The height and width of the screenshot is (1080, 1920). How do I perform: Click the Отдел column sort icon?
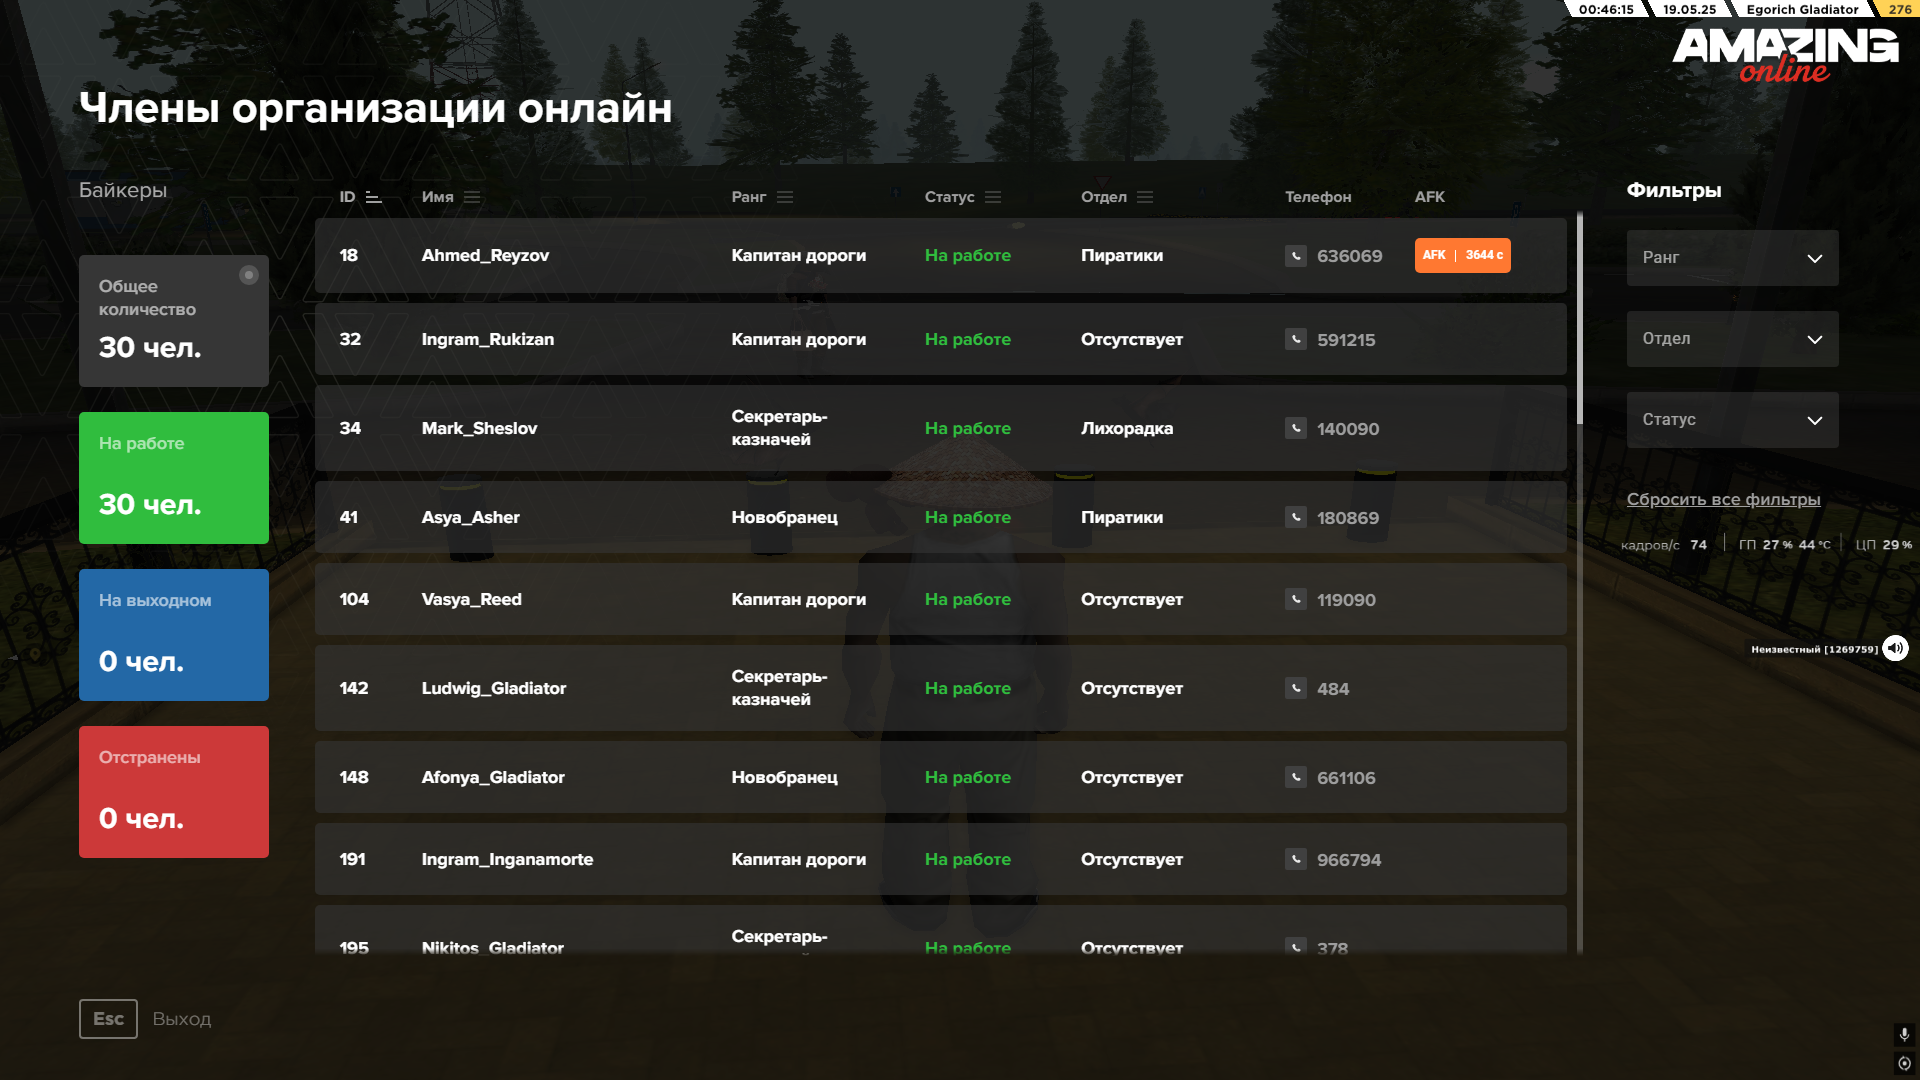(x=1145, y=197)
